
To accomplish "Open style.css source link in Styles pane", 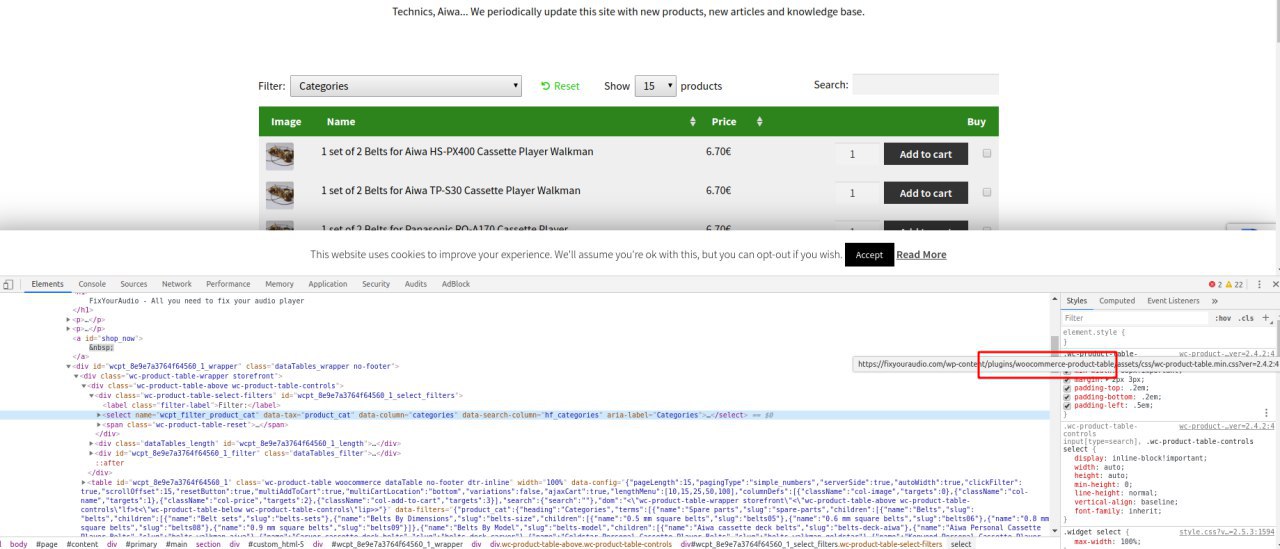I will tap(1228, 532).
